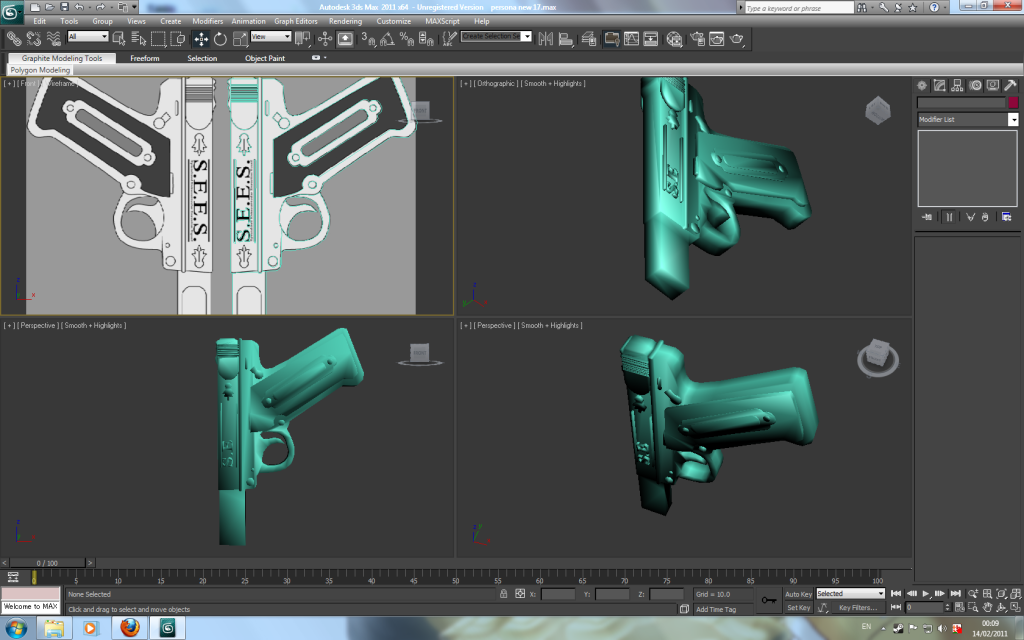
Task: Open the key filter Selected dropdown
Action: pyautogui.click(x=850, y=594)
